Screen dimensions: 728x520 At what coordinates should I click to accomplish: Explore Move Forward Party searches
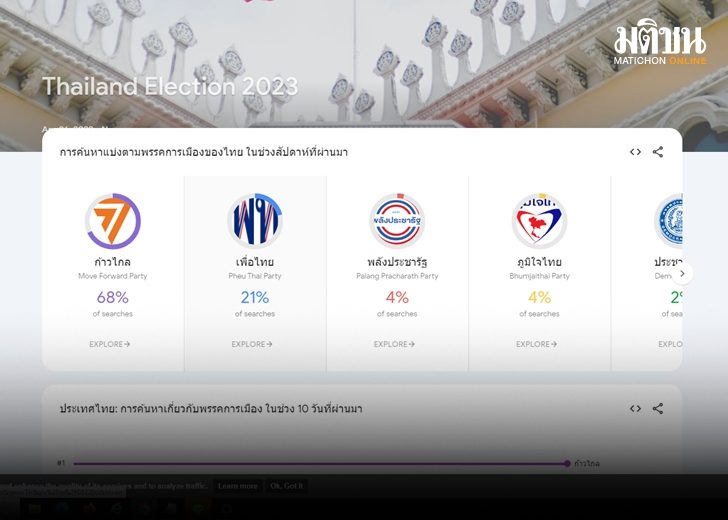click(110, 344)
